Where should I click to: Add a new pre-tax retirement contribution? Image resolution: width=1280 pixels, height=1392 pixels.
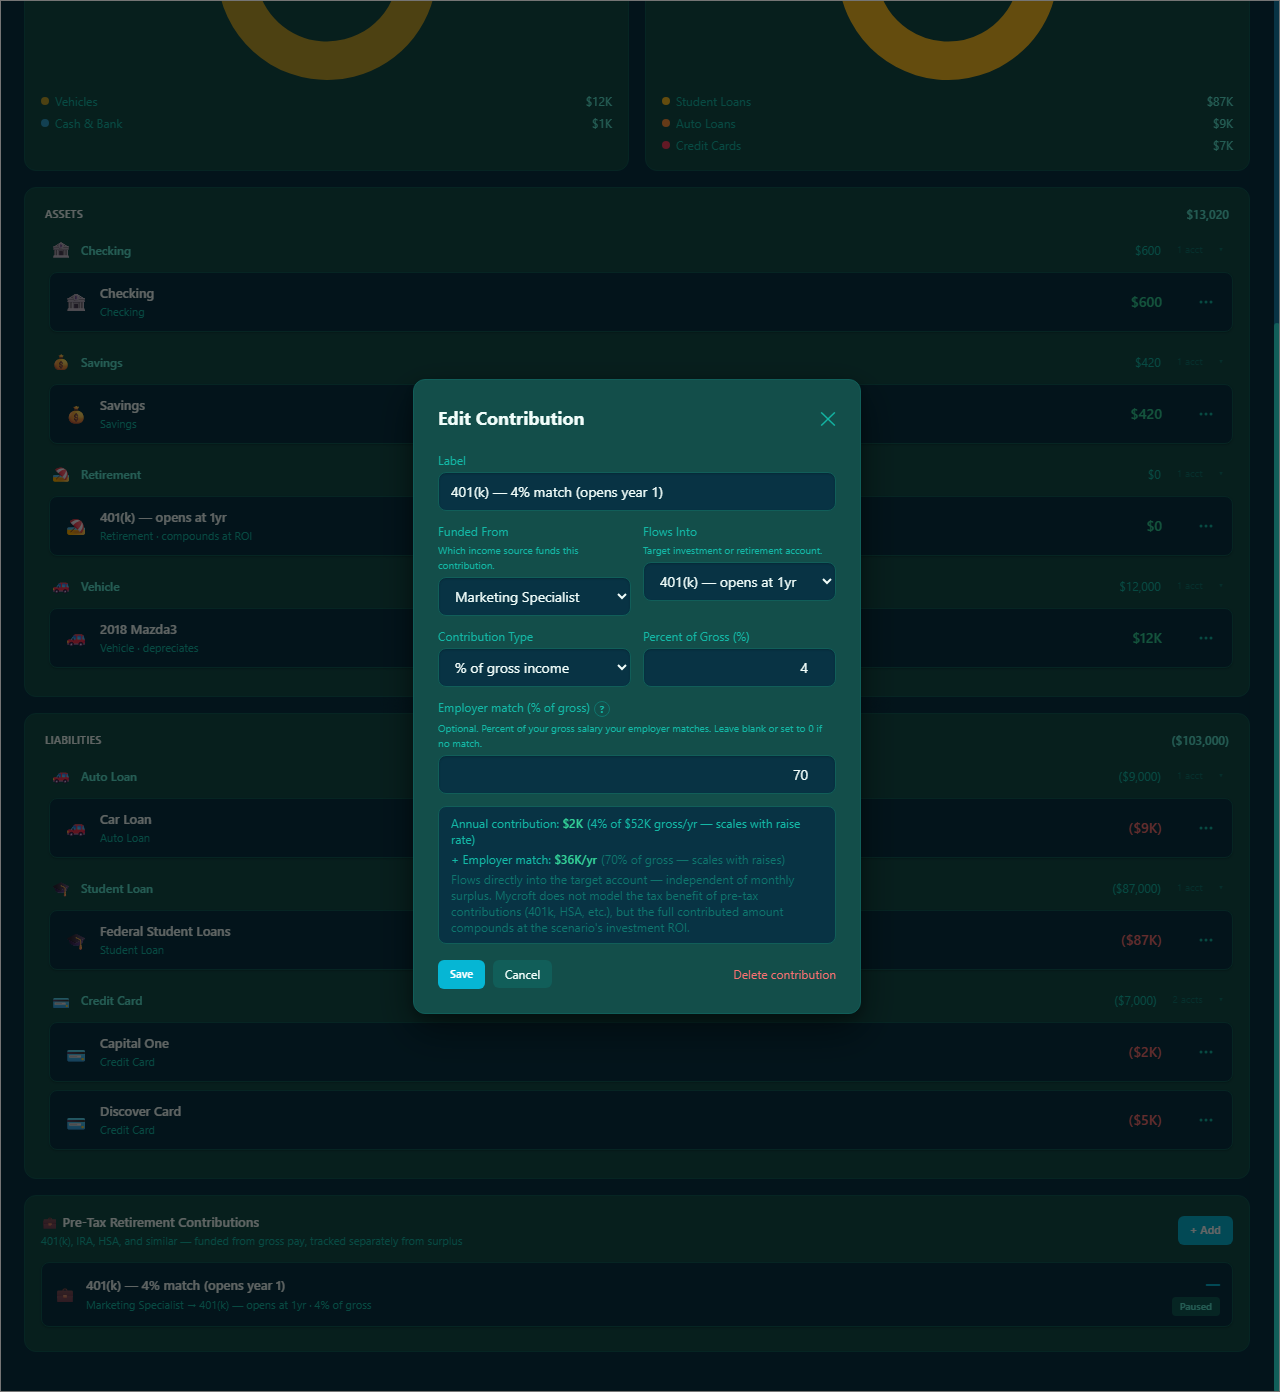pos(1205,1230)
